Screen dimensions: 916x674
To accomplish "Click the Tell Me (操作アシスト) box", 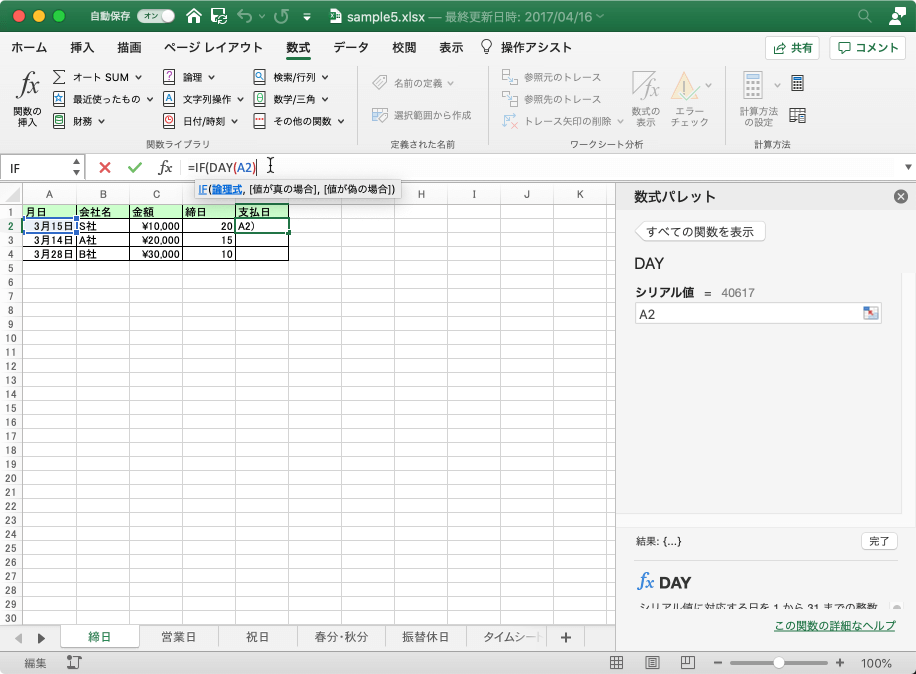I will pyautogui.click(x=526, y=47).
